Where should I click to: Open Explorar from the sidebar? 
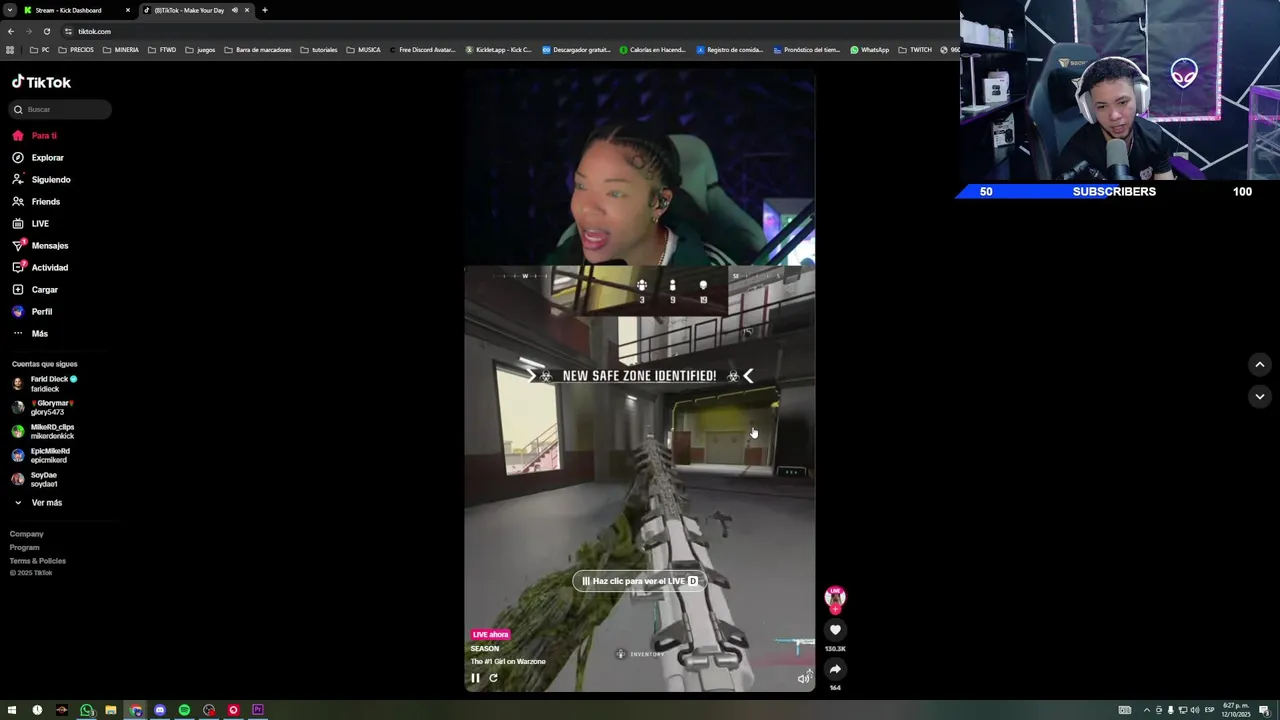point(38,158)
